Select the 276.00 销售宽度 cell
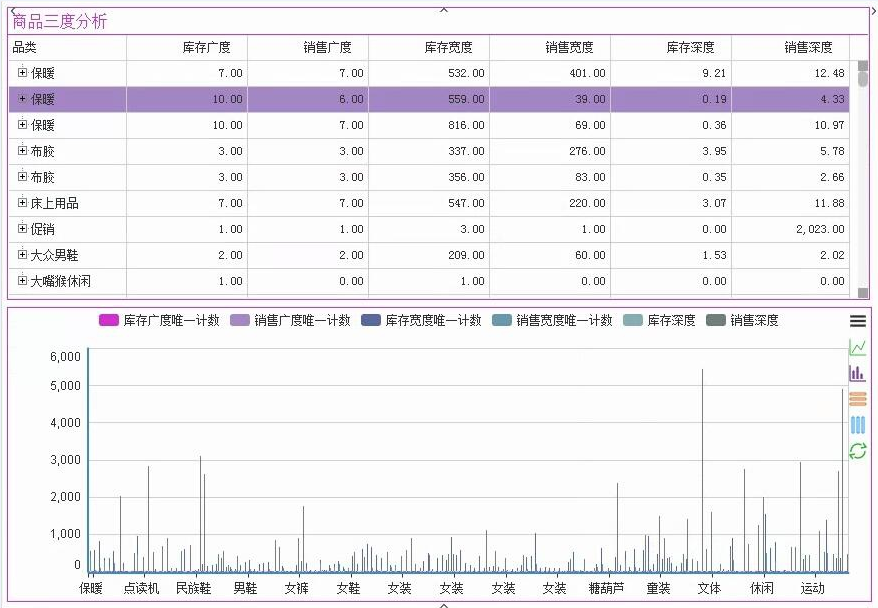Image resolution: width=878 pixels, height=608 pixels. pos(550,151)
